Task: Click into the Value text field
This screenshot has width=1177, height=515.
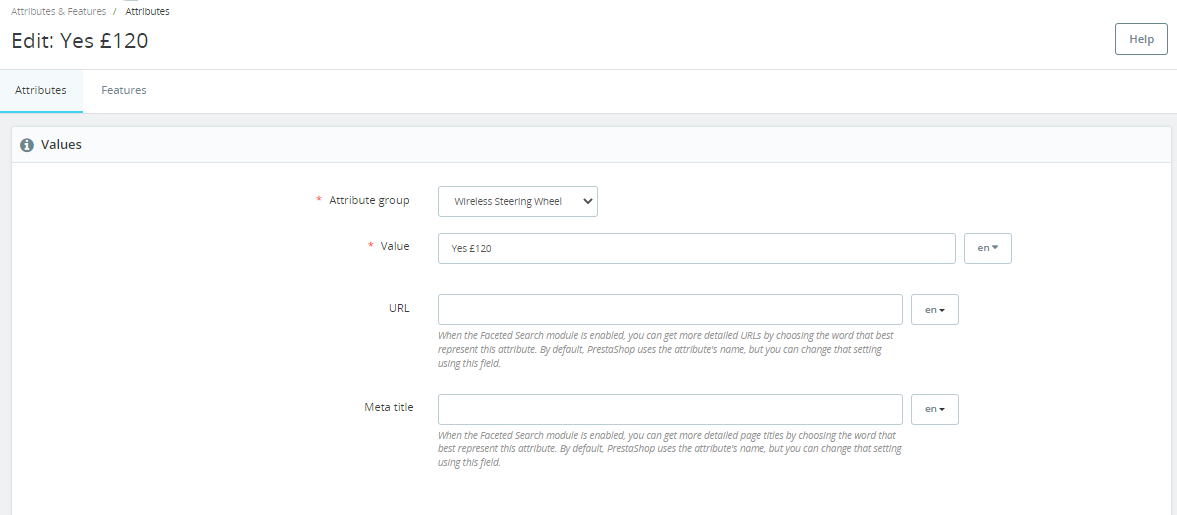Action: pyautogui.click(x=696, y=248)
